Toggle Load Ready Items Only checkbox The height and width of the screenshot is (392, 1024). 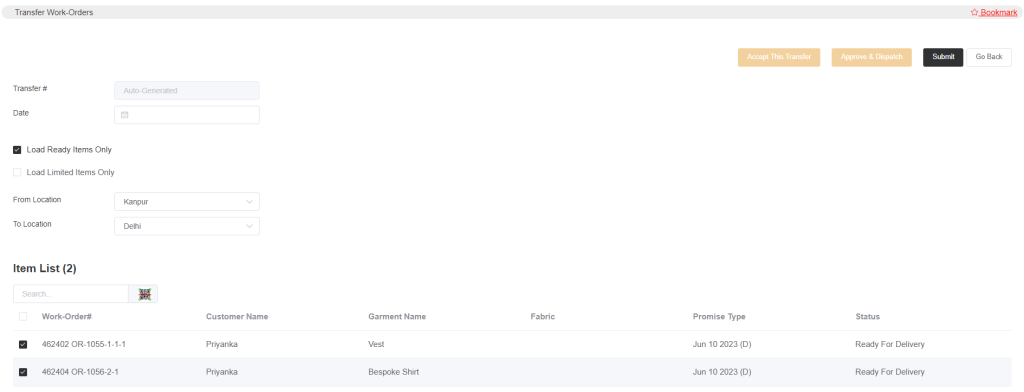(x=17, y=150)
